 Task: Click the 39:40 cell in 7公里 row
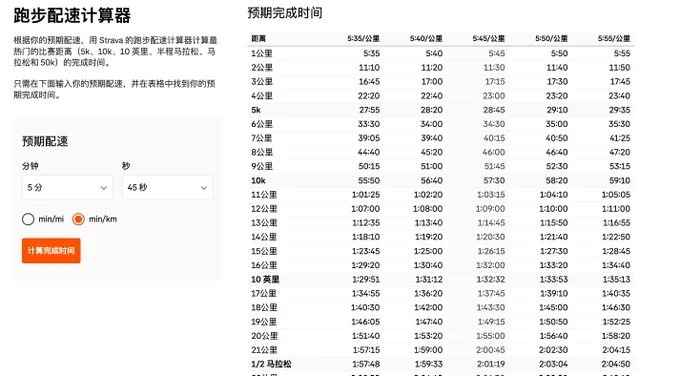(432, 138)
